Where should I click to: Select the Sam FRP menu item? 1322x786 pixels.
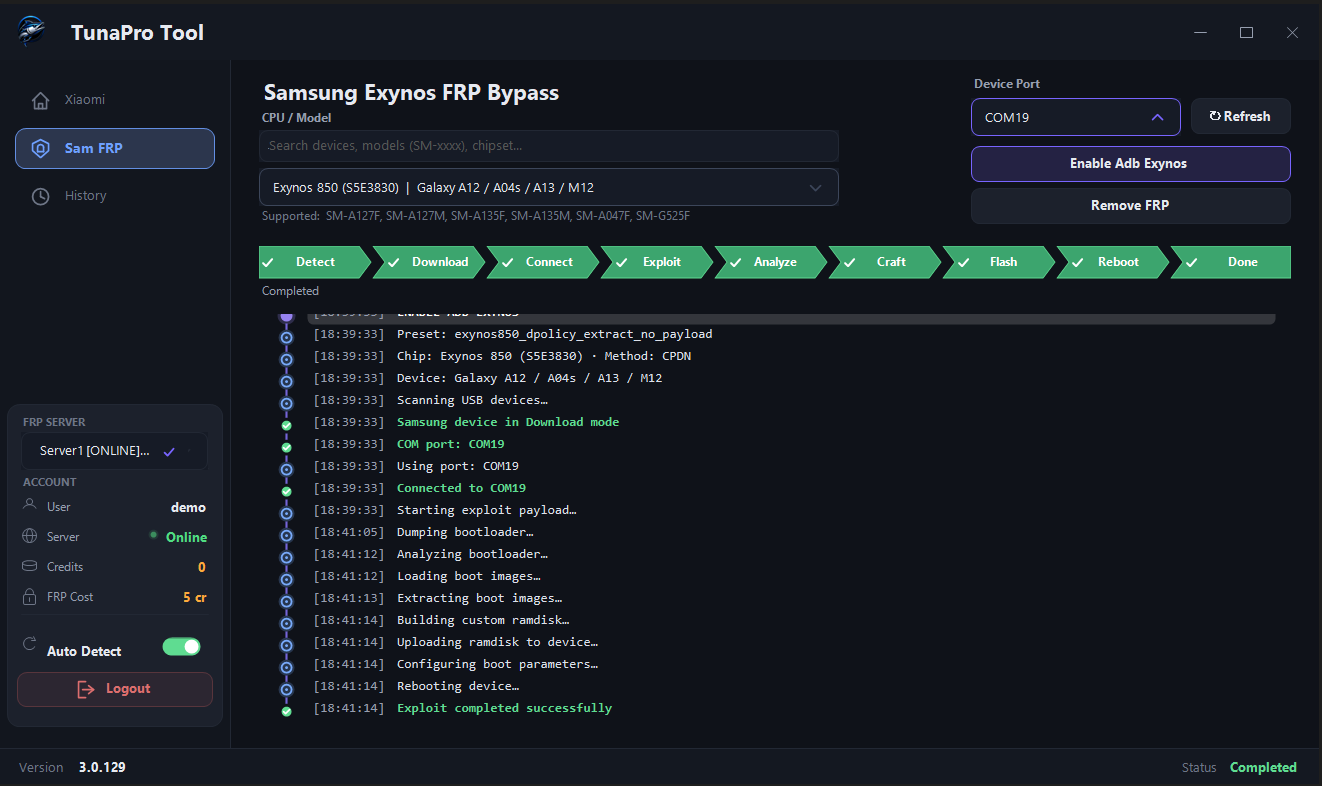[x=114, y=148]
